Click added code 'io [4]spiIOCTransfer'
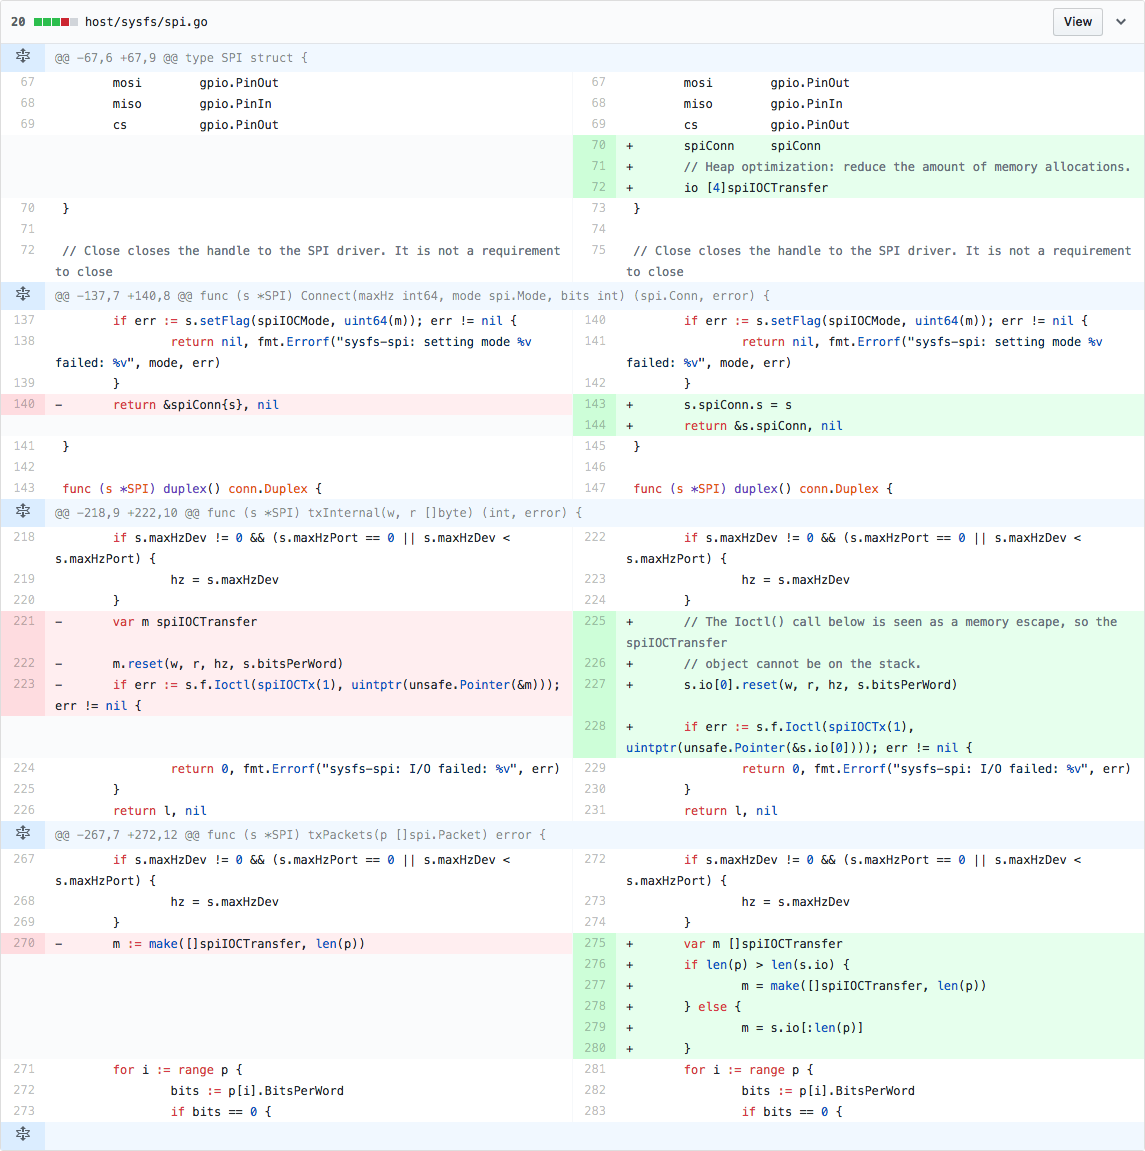This screenshot has width=1145, height=1151. pyautogui.click(x=756, y=188)
